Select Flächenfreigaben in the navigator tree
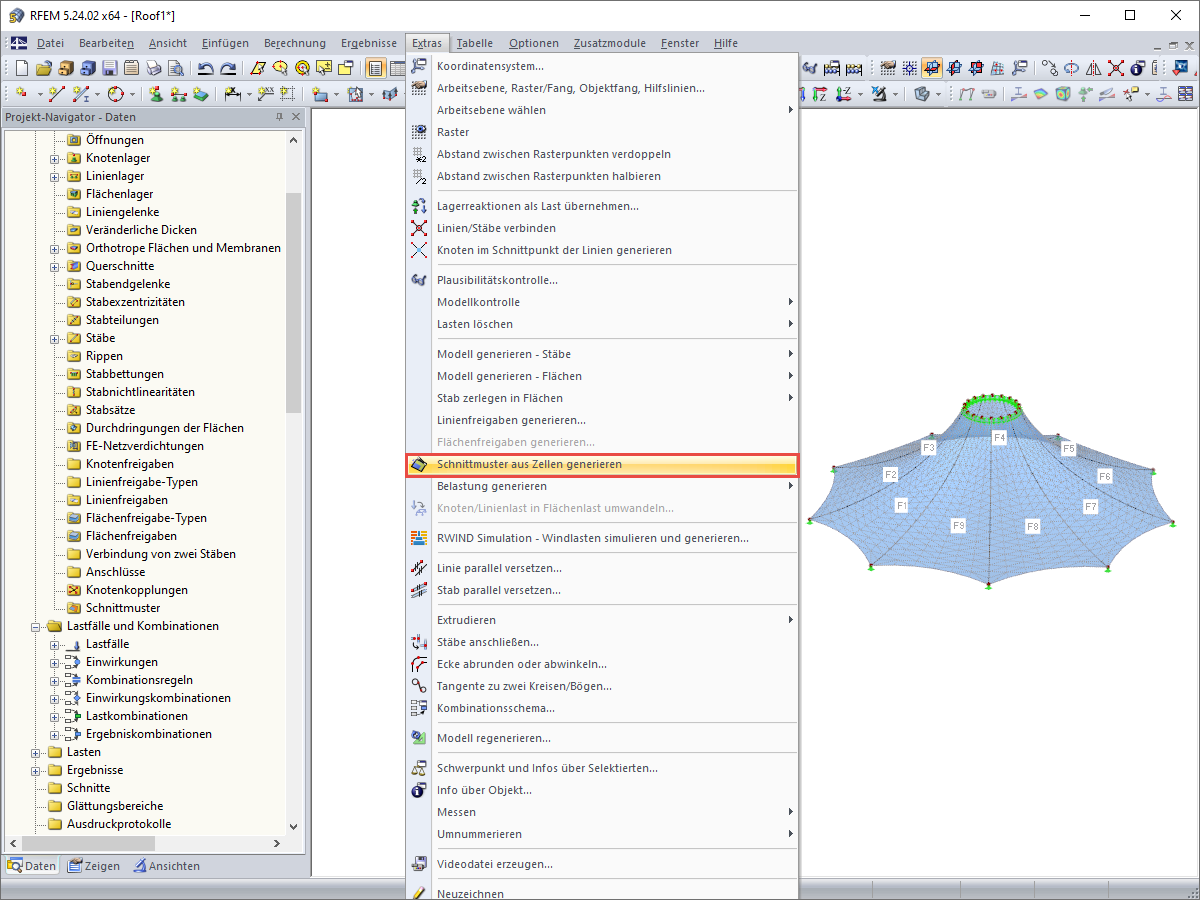Image resolution: width=1200 pixels, height=900 pixels. 131,536
